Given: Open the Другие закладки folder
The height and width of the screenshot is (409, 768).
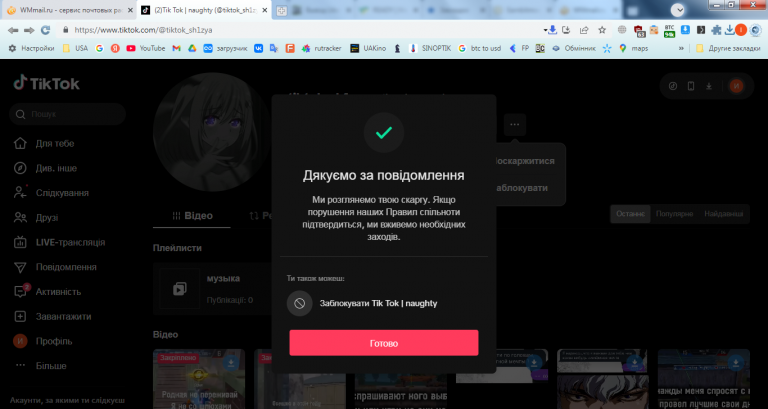Looking at the screenshot, I should [x=728, y=48].
